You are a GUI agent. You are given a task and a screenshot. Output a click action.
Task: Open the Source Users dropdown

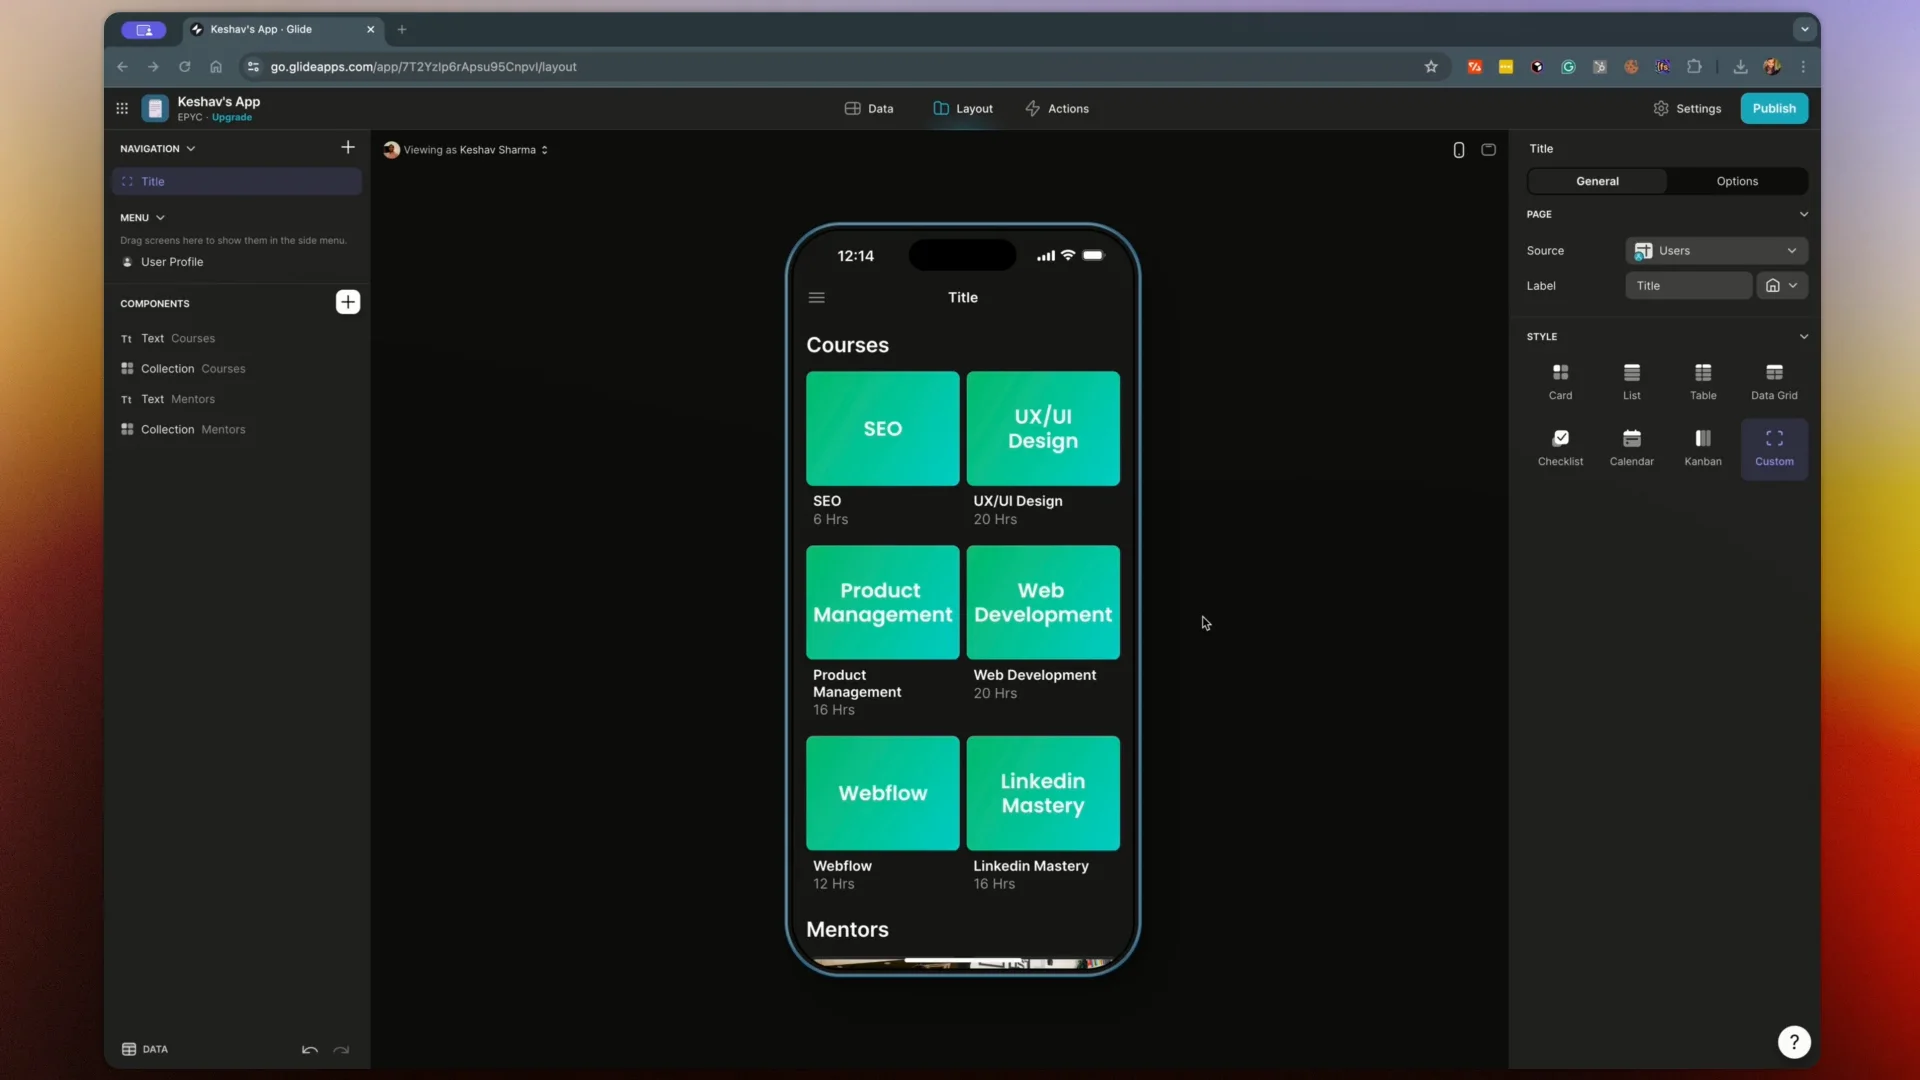pos(1717,250)
